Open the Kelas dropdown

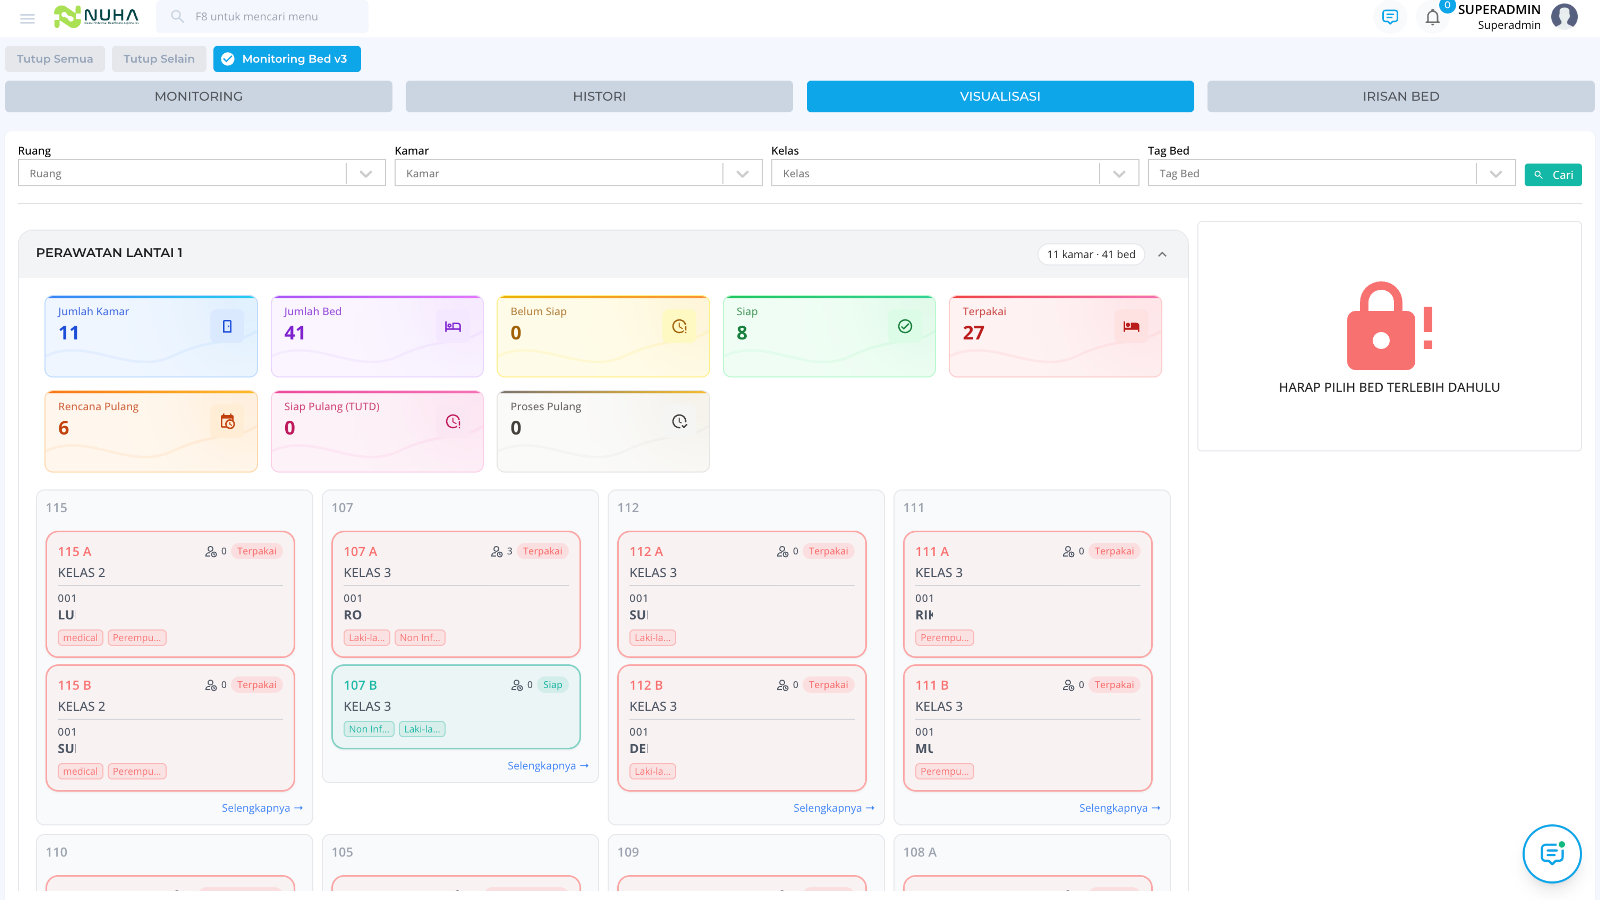click(x=955, y=173)
